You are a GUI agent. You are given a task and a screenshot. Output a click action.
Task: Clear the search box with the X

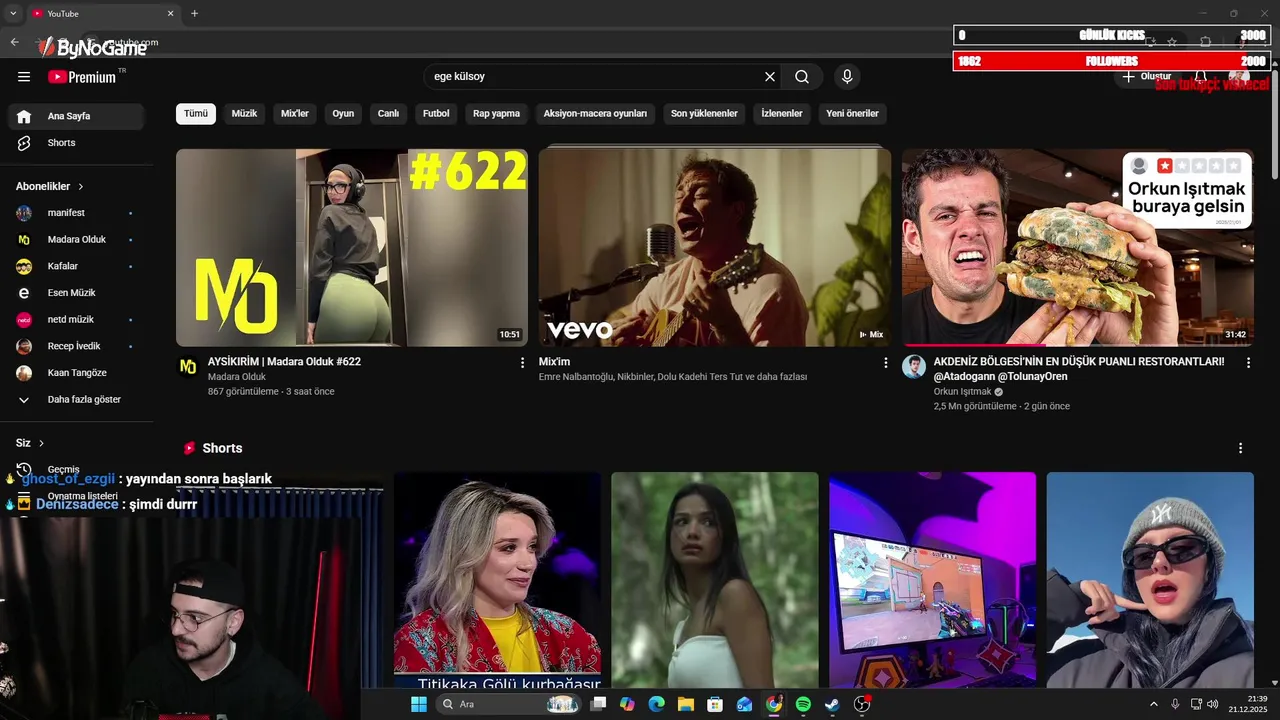(x=770, y=77)
